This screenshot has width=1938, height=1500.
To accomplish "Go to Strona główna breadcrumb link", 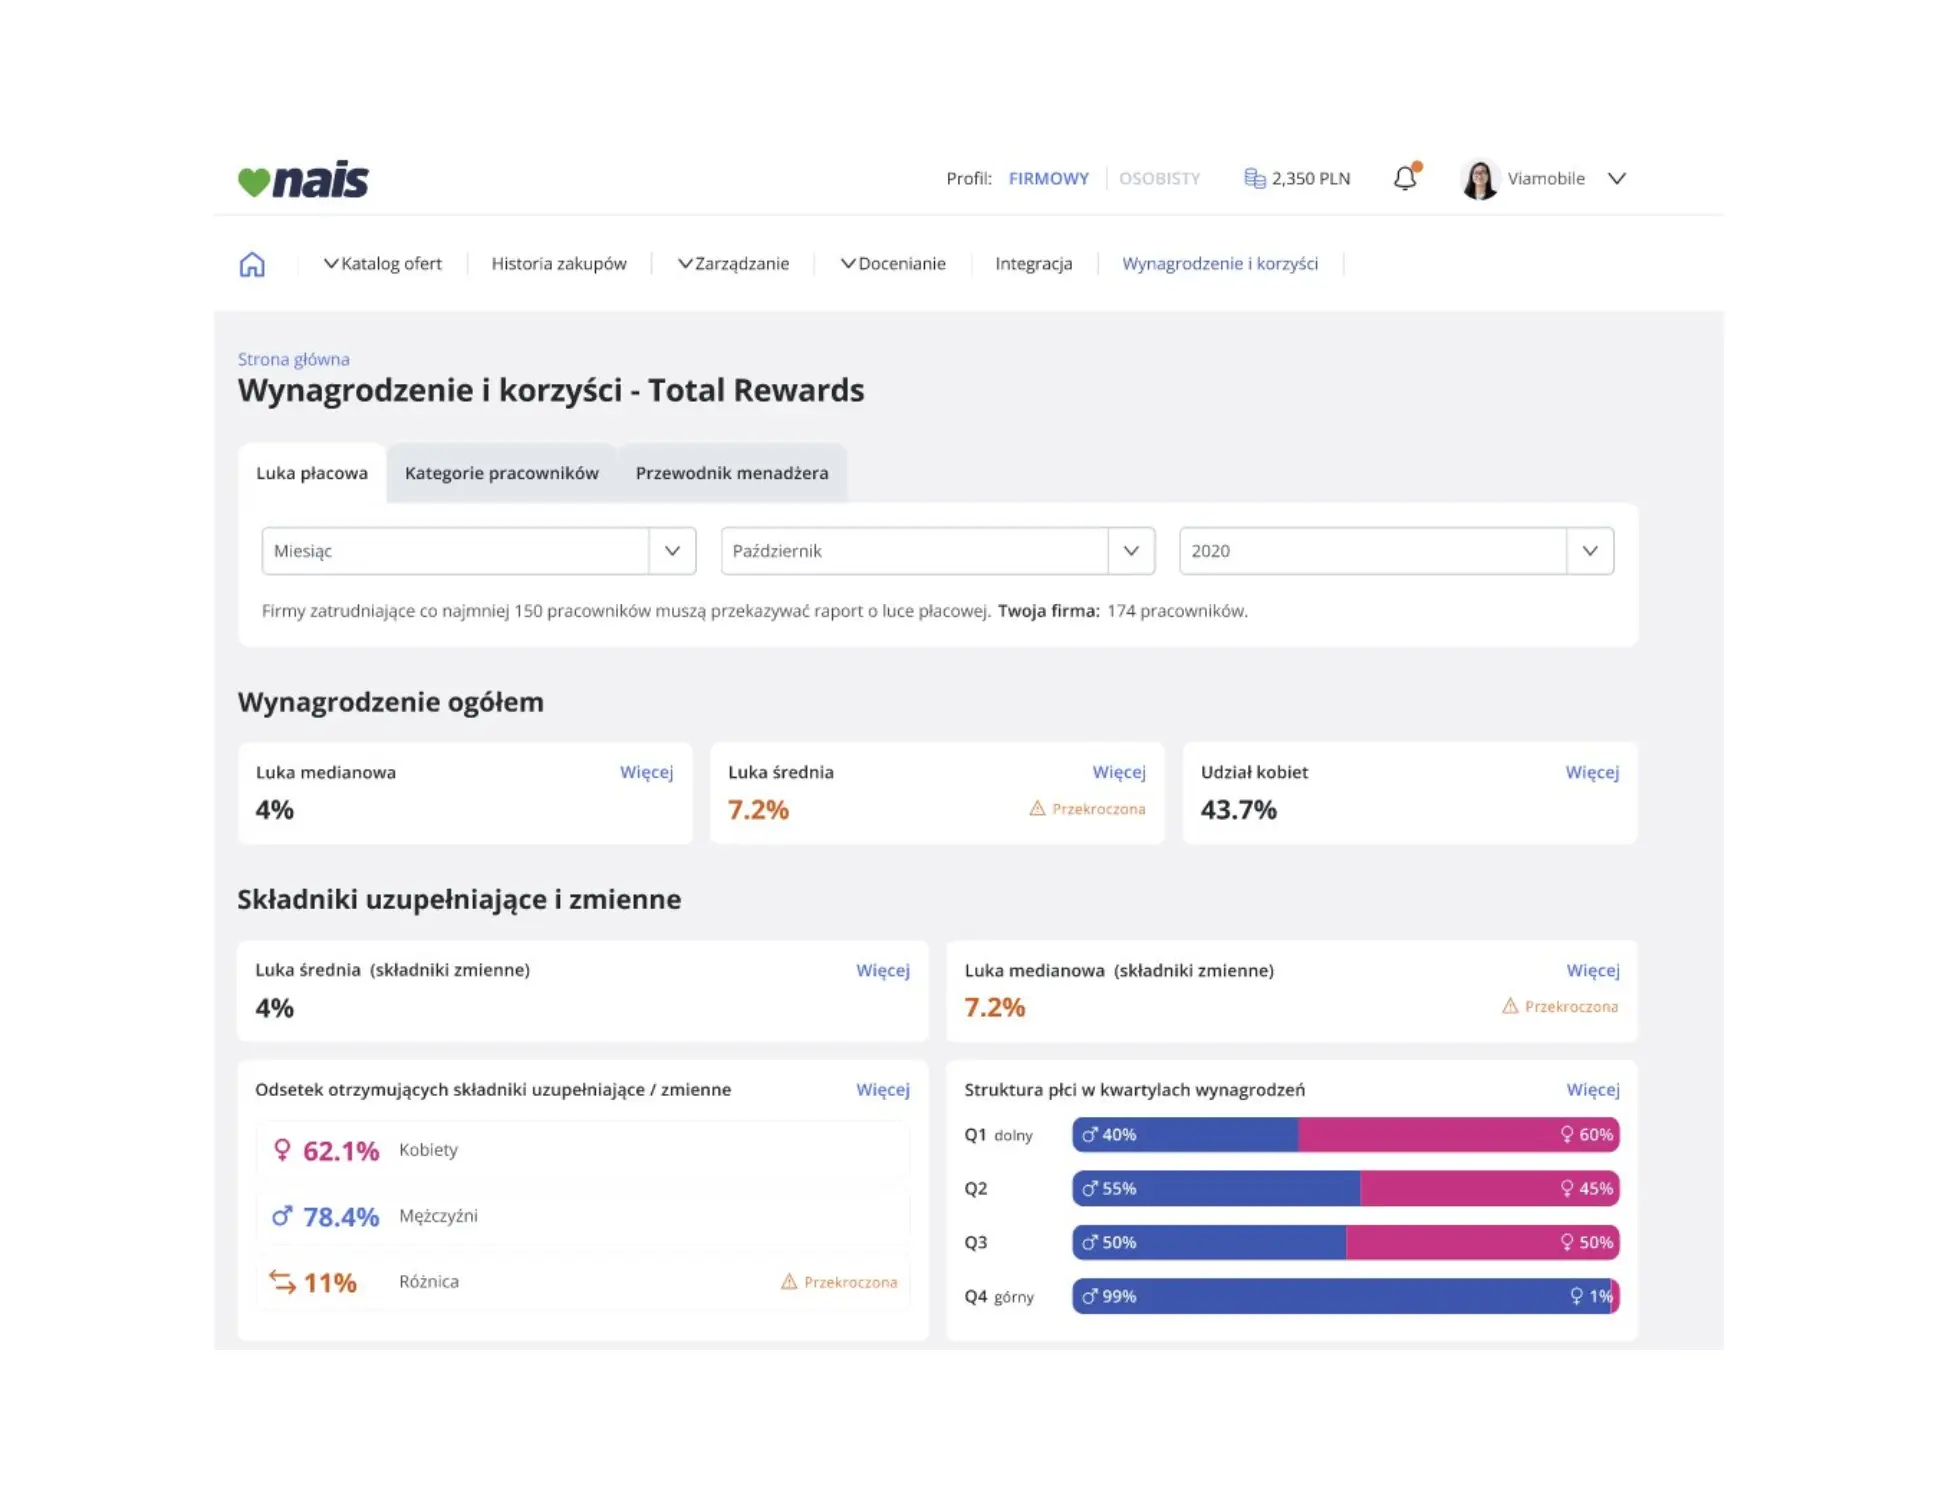I will click(x=293, y=359).
